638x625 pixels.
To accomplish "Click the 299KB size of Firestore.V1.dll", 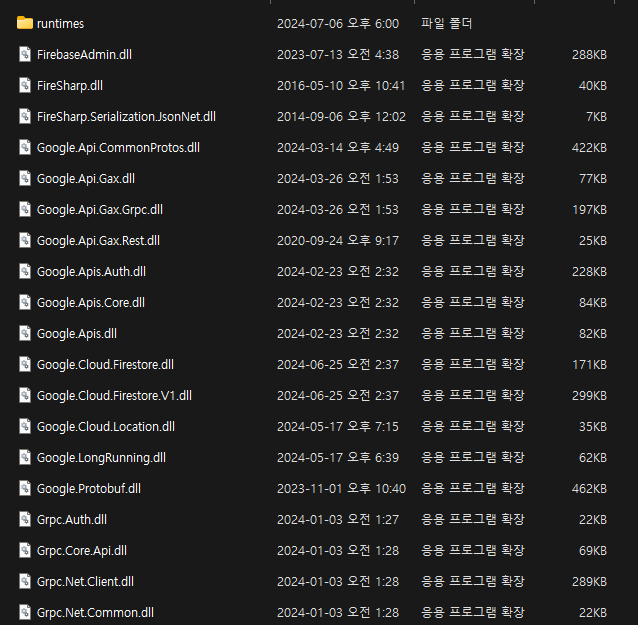I will tap(589, 396).
